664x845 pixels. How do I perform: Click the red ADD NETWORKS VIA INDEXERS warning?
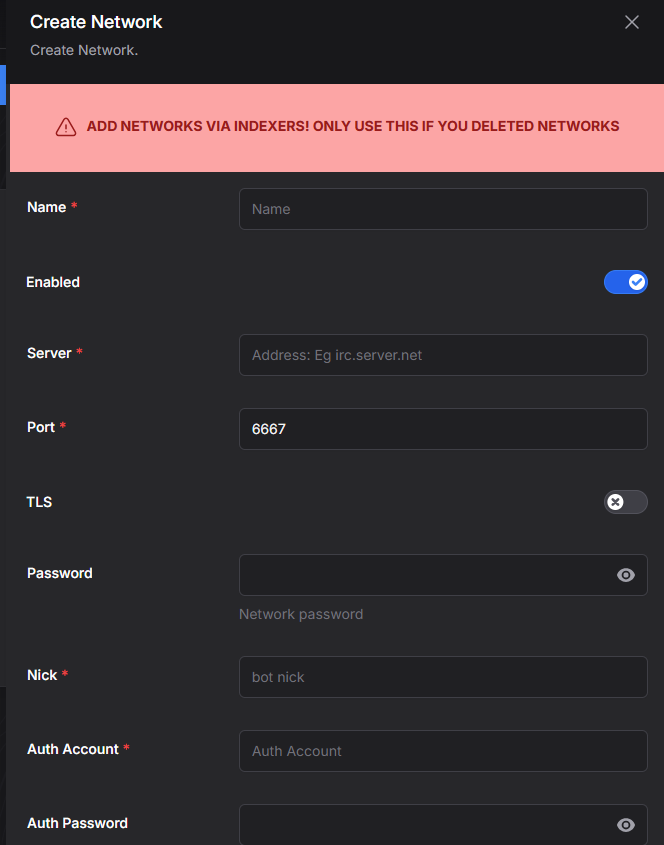[353, 126]
